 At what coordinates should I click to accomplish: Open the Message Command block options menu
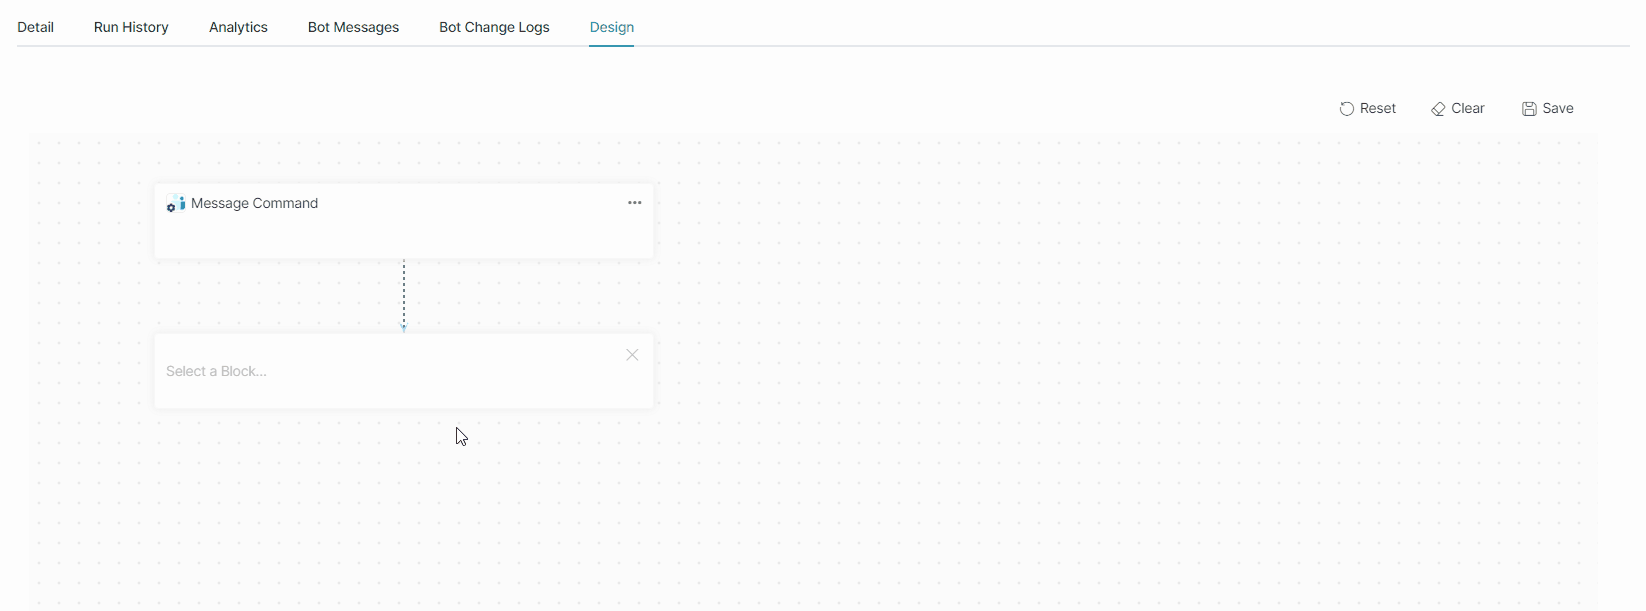[x=635, y=203]
